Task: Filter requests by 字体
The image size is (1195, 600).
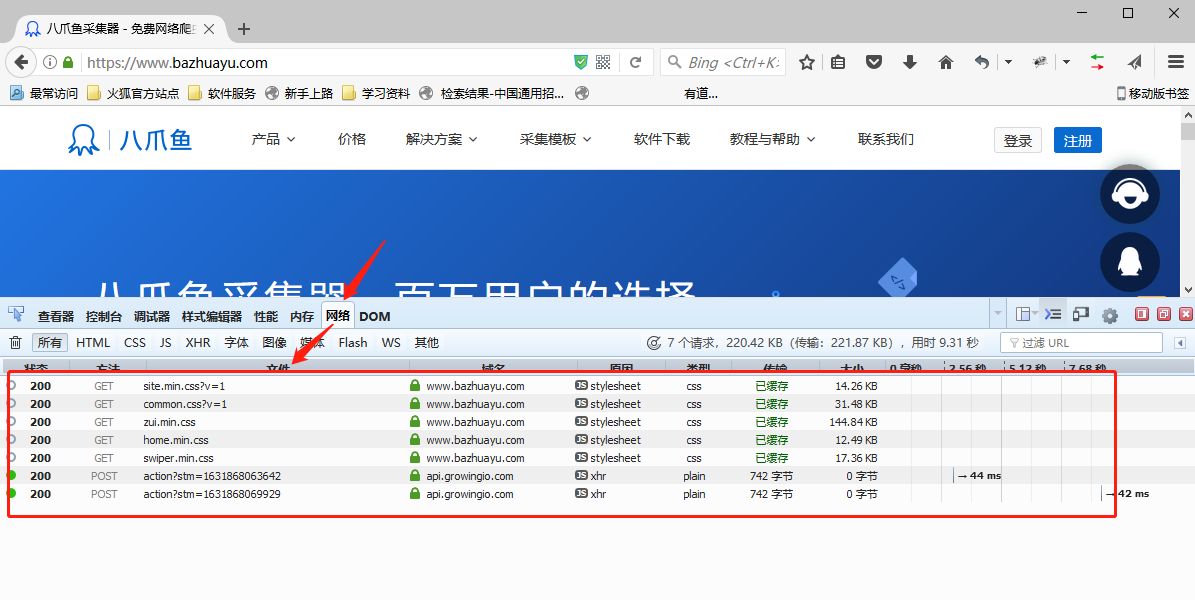Action: click(236, 343)
